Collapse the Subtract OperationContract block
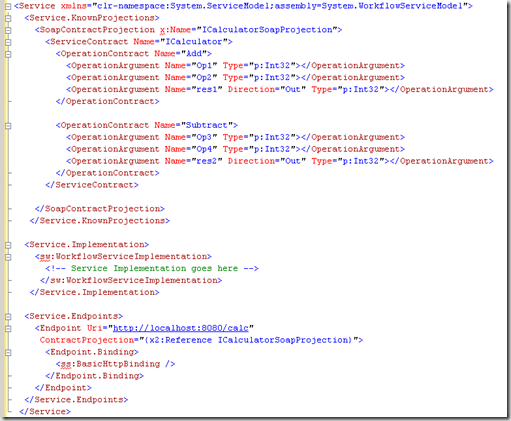Viewport: 511px width, 421px height. click(8, 126)
